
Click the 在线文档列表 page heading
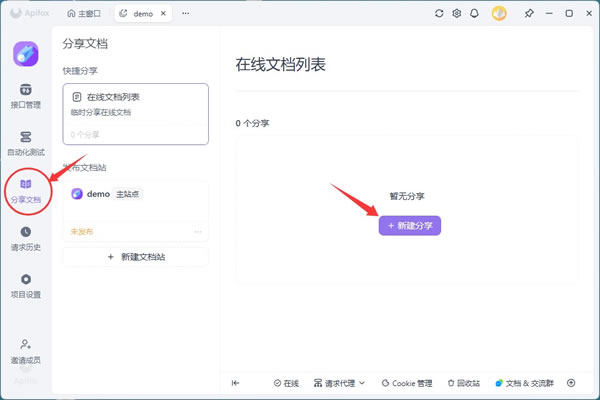click(280, 64)
